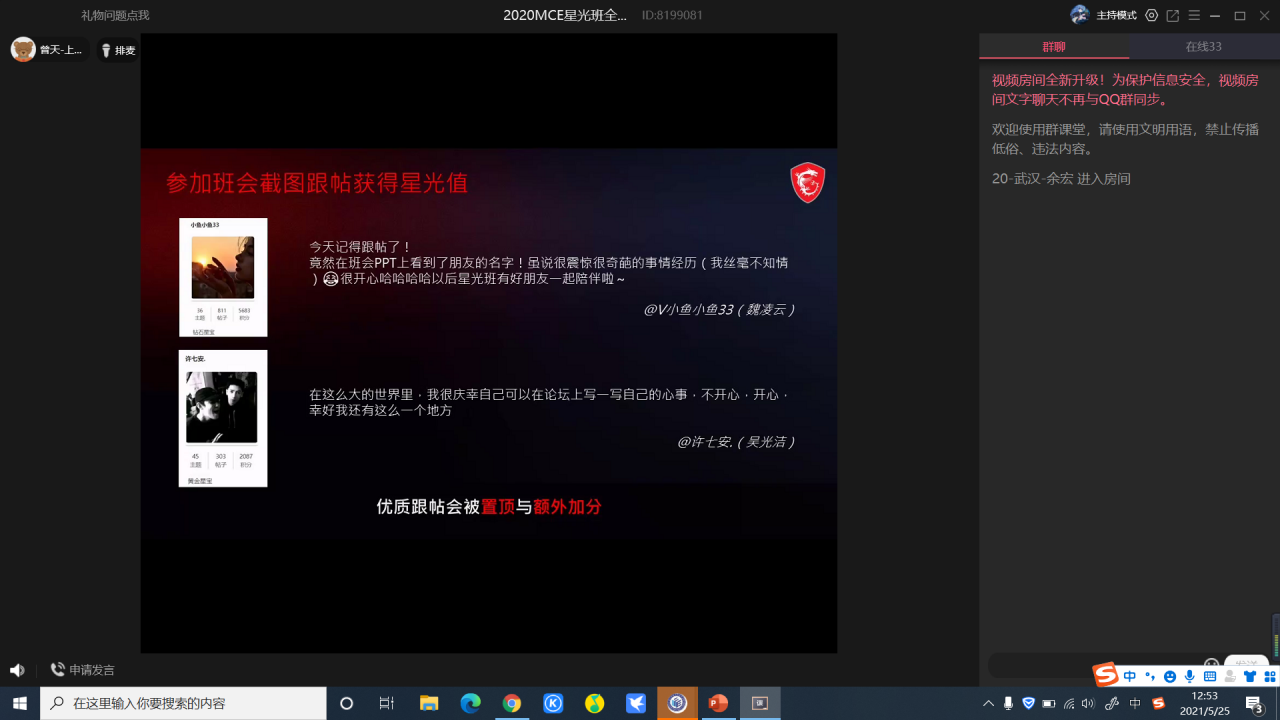This screenshot has height=720, width=1280.
Task: Click 排麦 microphone queue button
Action: pyautogui.click(x=118, y=50)
